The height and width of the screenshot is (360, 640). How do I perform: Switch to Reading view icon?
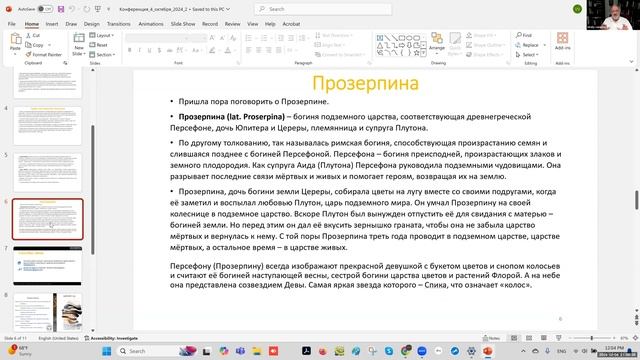tap(544, 338)
